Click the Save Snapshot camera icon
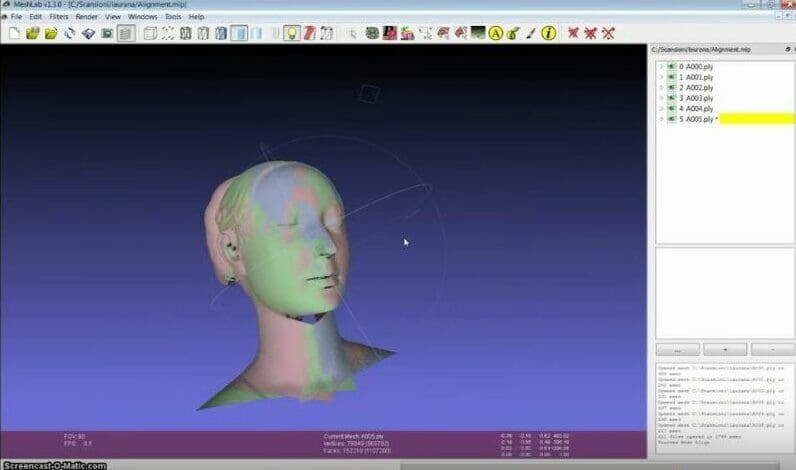This screenshot has height=470, width=796. [106, 33]
